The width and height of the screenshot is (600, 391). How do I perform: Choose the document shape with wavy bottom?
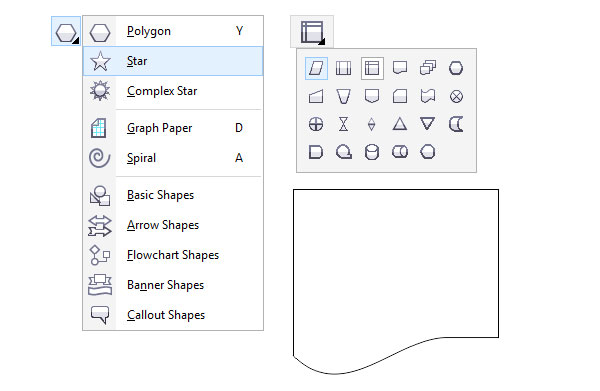[x=400, y=68]
